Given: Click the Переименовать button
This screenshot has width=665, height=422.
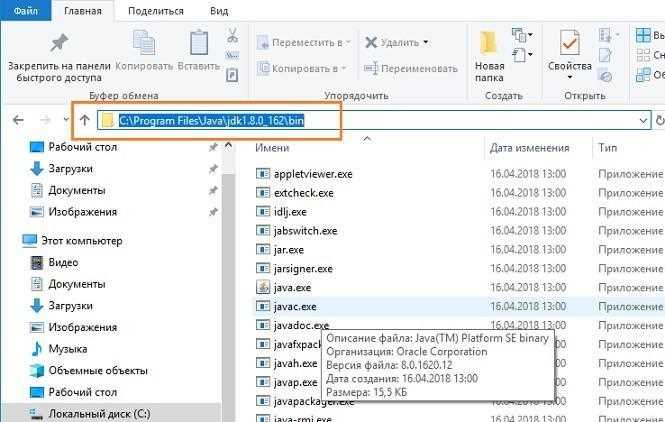Looking at the screenshot, I should 411,68.
